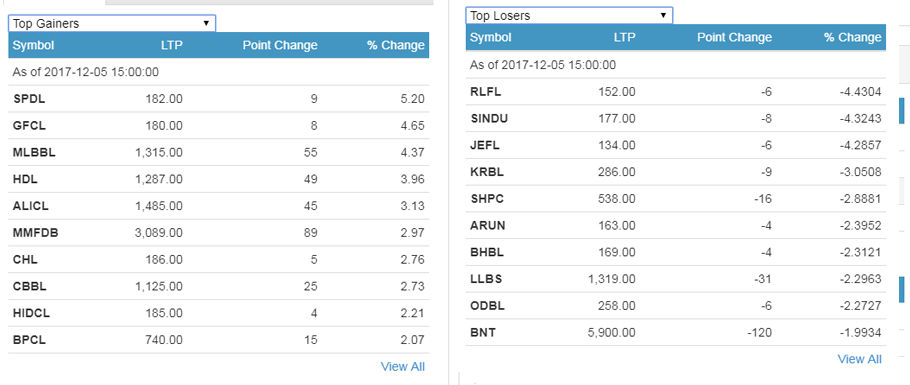Select the RLFL symbol in losers

pyautogui.click(x=485, y=91)
